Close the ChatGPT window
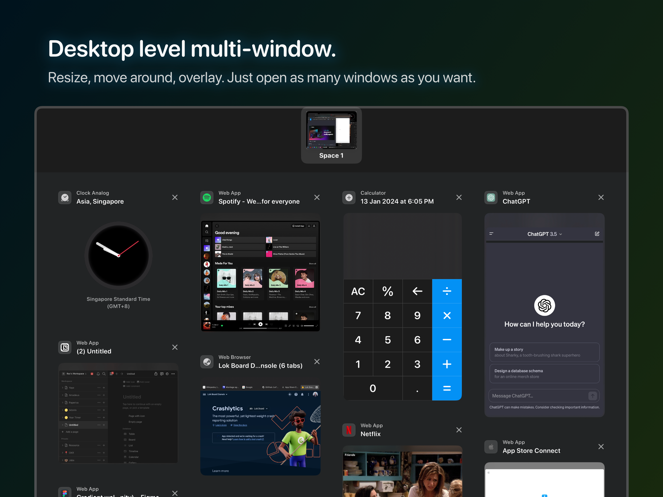The image size is (663, 497). [601, 198]
